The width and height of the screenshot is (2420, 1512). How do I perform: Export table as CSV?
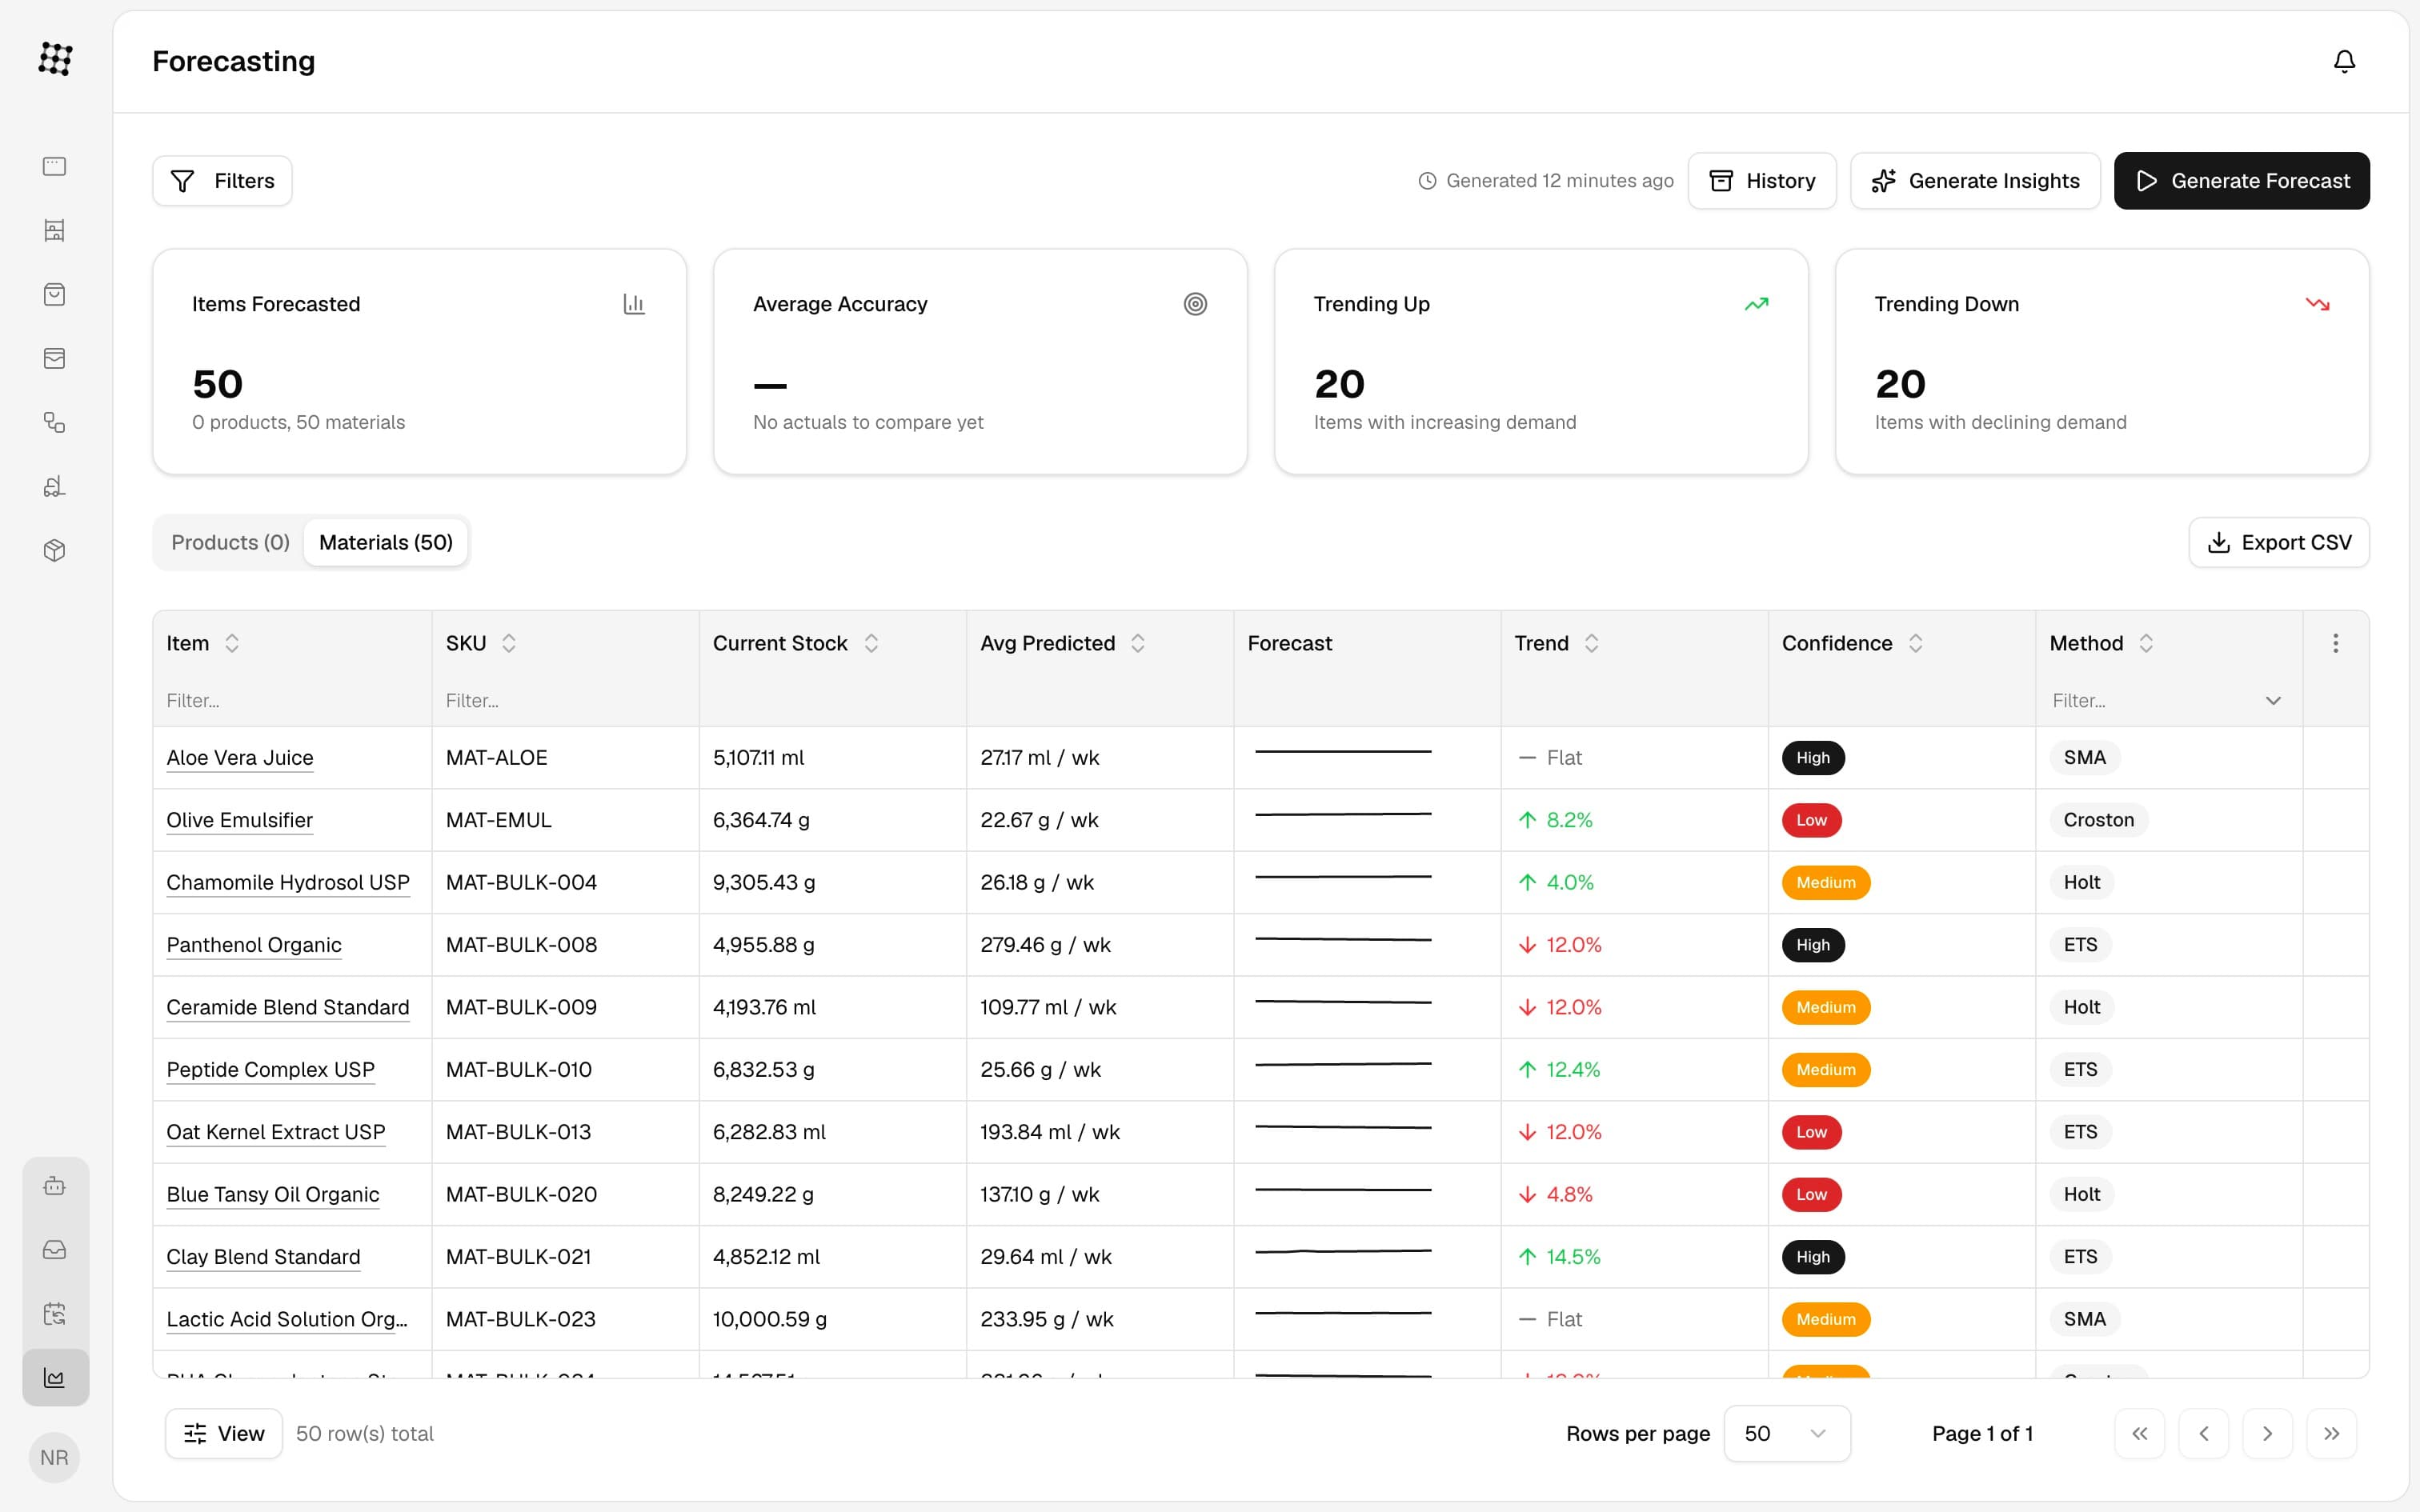[x=2279, y=542]
